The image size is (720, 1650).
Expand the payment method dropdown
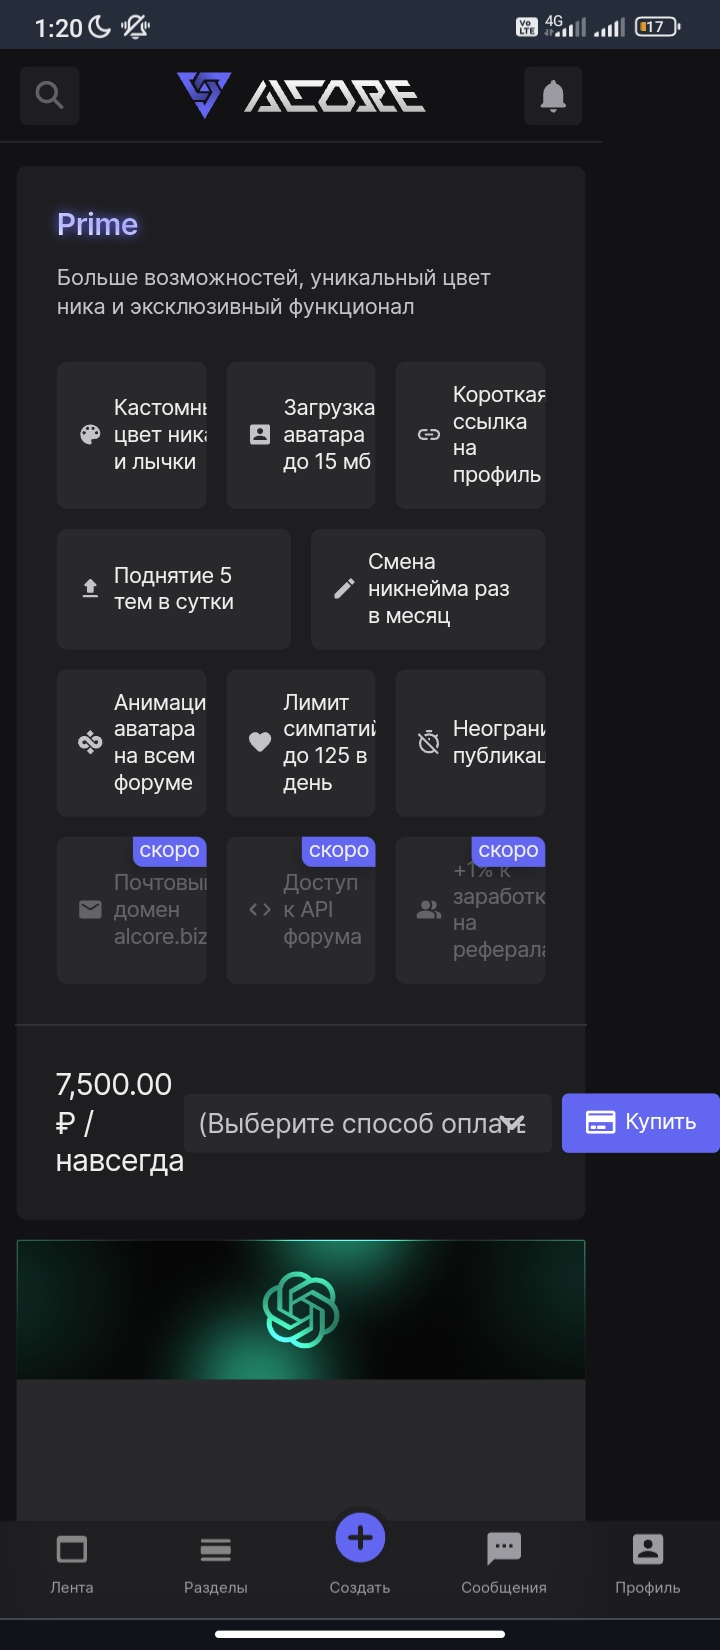(367, 1123)
